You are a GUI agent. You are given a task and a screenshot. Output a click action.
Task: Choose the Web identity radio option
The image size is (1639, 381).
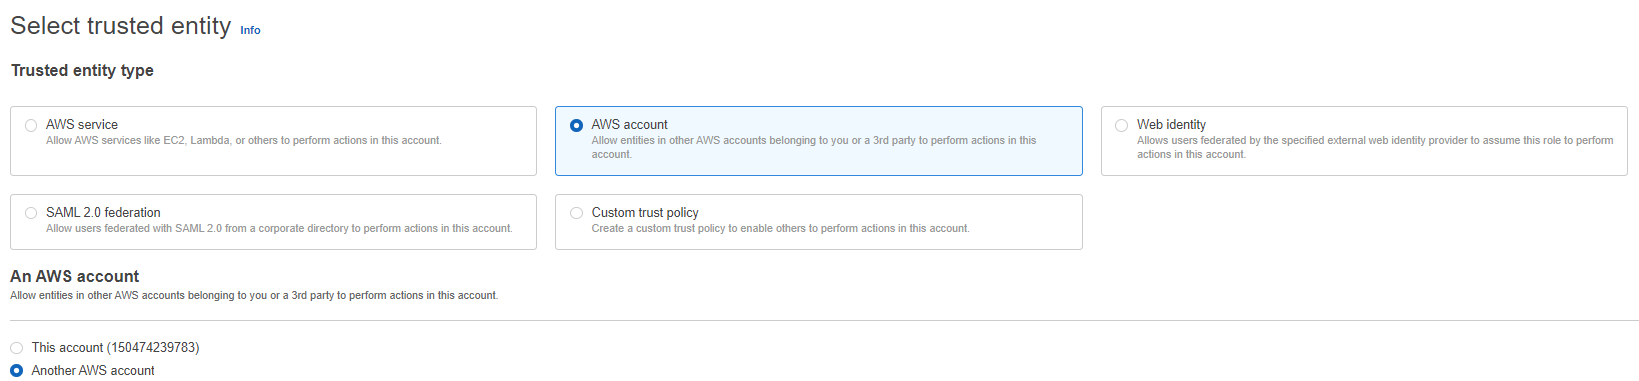point(1121,125)
